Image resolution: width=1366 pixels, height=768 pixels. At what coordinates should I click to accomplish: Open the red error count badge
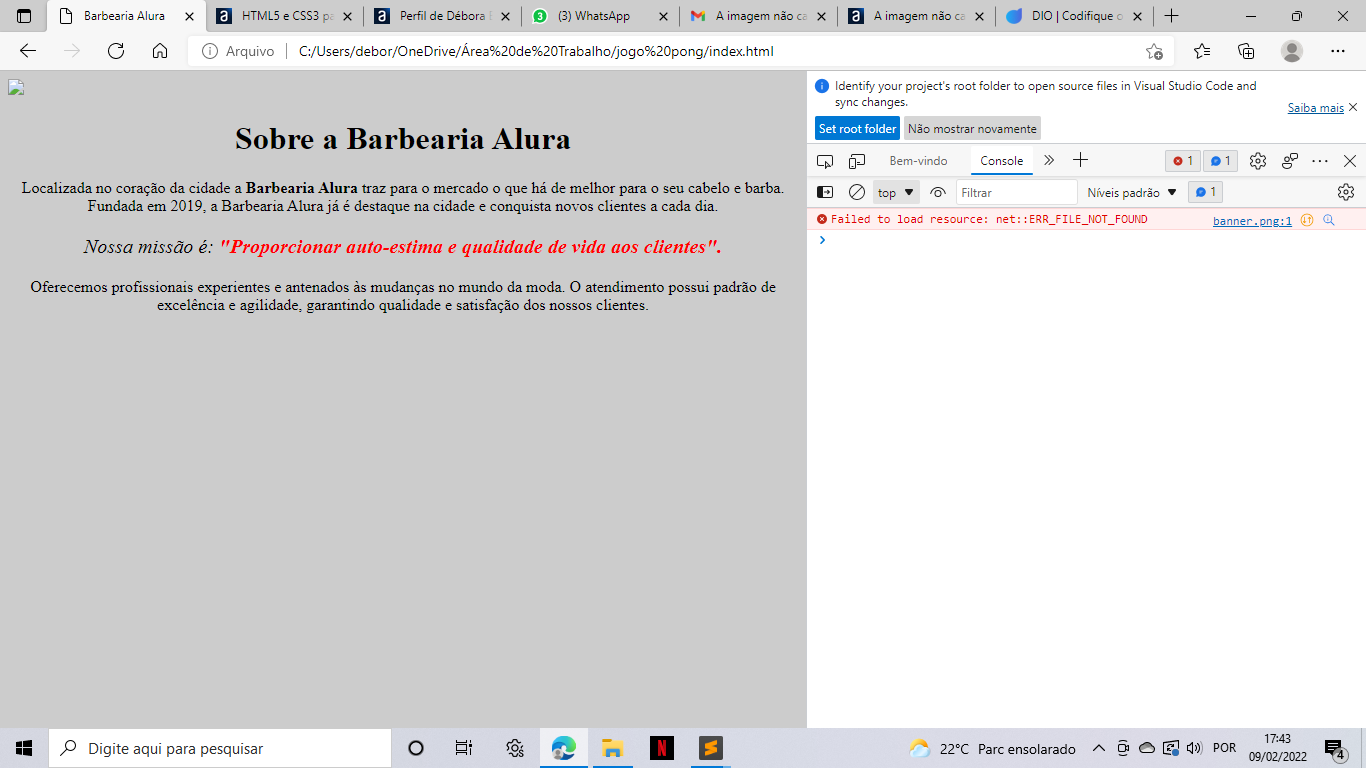pyautogui.click(x=1182, y=161)
